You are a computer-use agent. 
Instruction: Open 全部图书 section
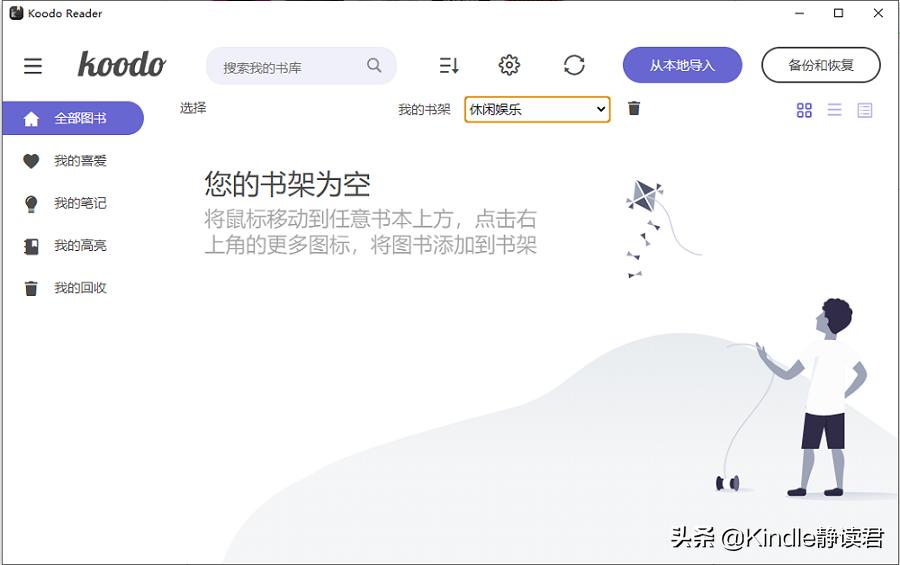click(73, 118)
